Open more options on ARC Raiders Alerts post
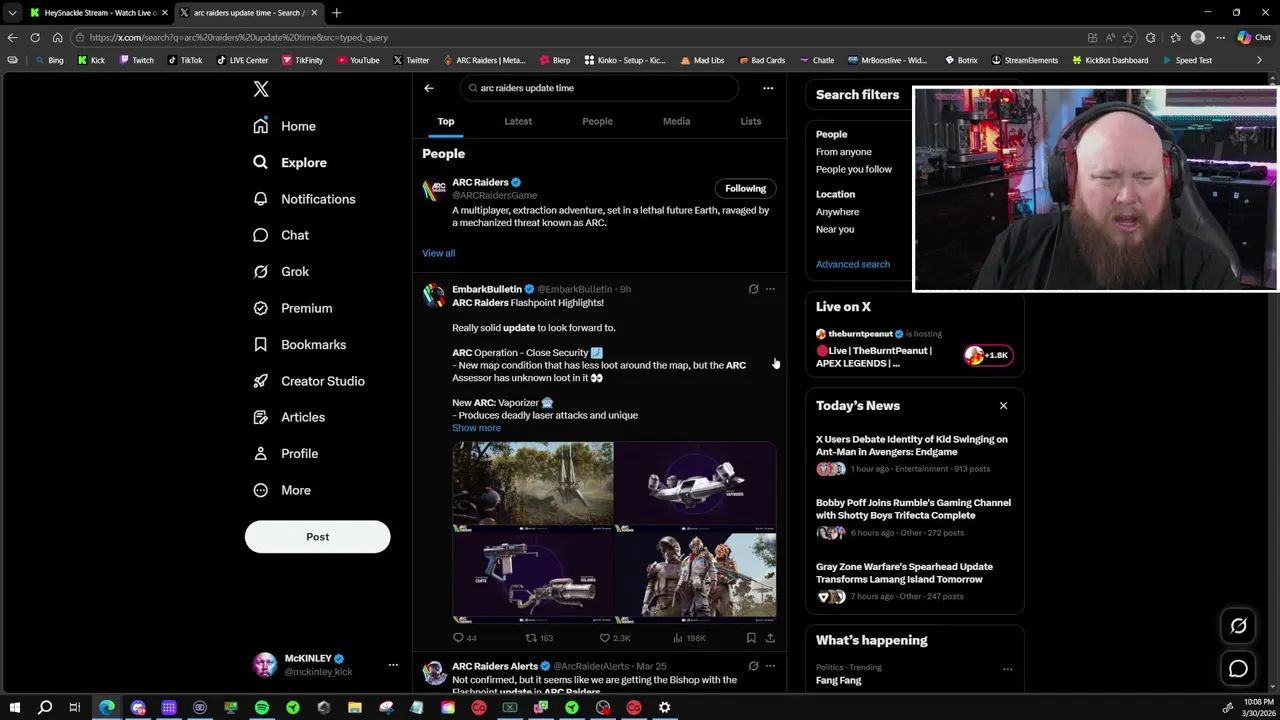The height and width of the screenshot is (720, 1280). point(770,666)
